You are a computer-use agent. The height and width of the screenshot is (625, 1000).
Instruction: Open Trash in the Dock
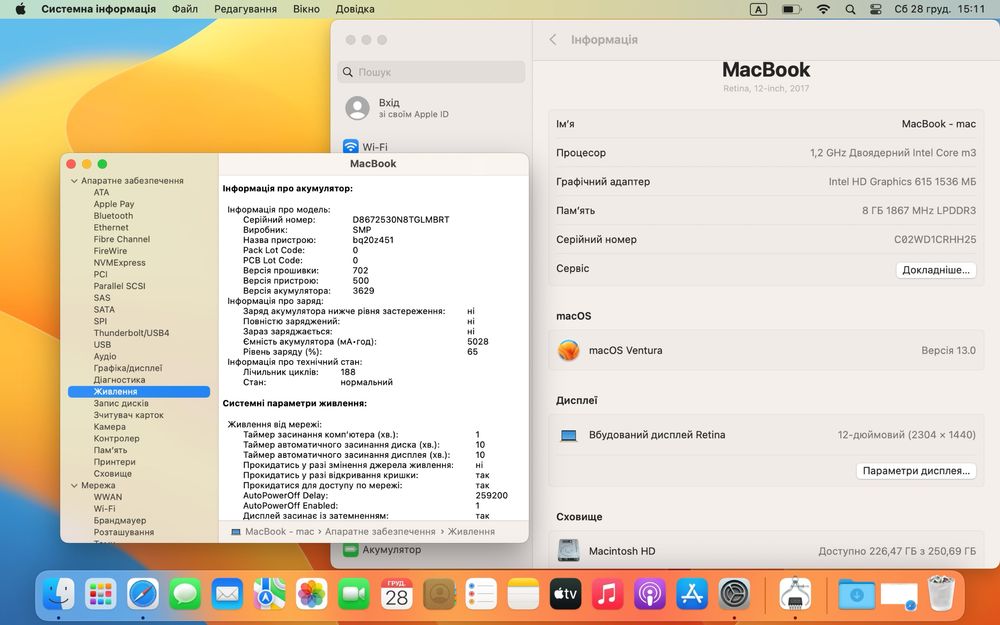[x=941, y=593]
